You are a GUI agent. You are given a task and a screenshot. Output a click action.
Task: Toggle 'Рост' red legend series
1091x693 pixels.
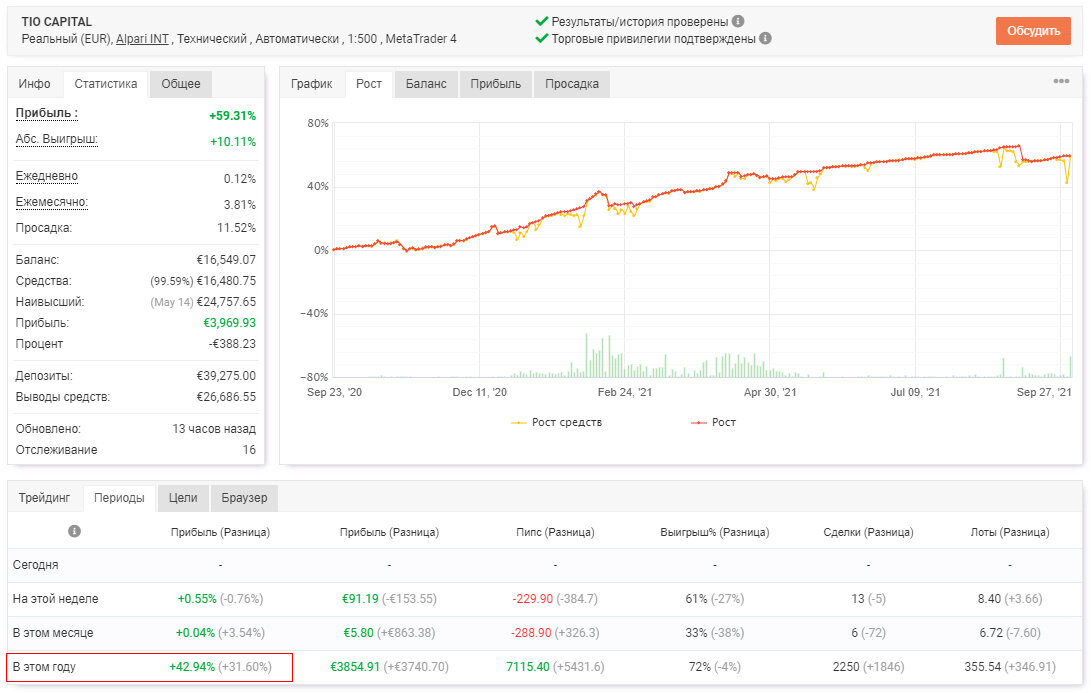[x=713, y=422]
